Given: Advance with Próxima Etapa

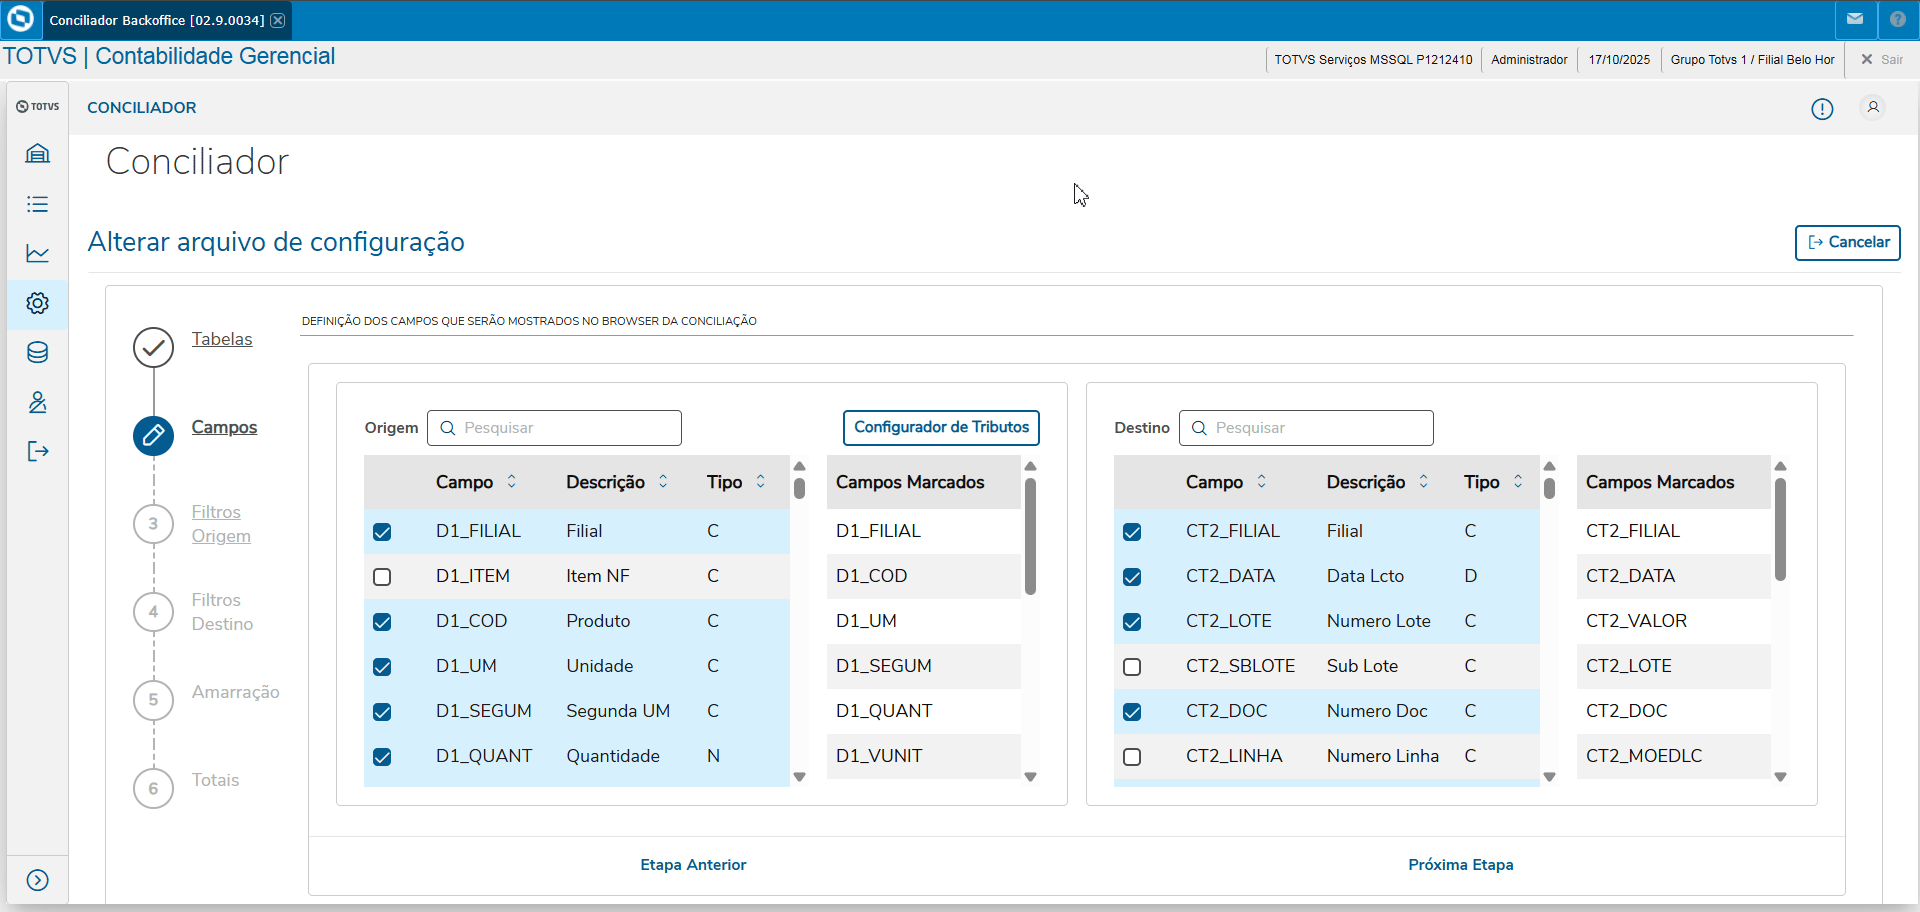Looking at the screenshot, I should pos(1460,865).
